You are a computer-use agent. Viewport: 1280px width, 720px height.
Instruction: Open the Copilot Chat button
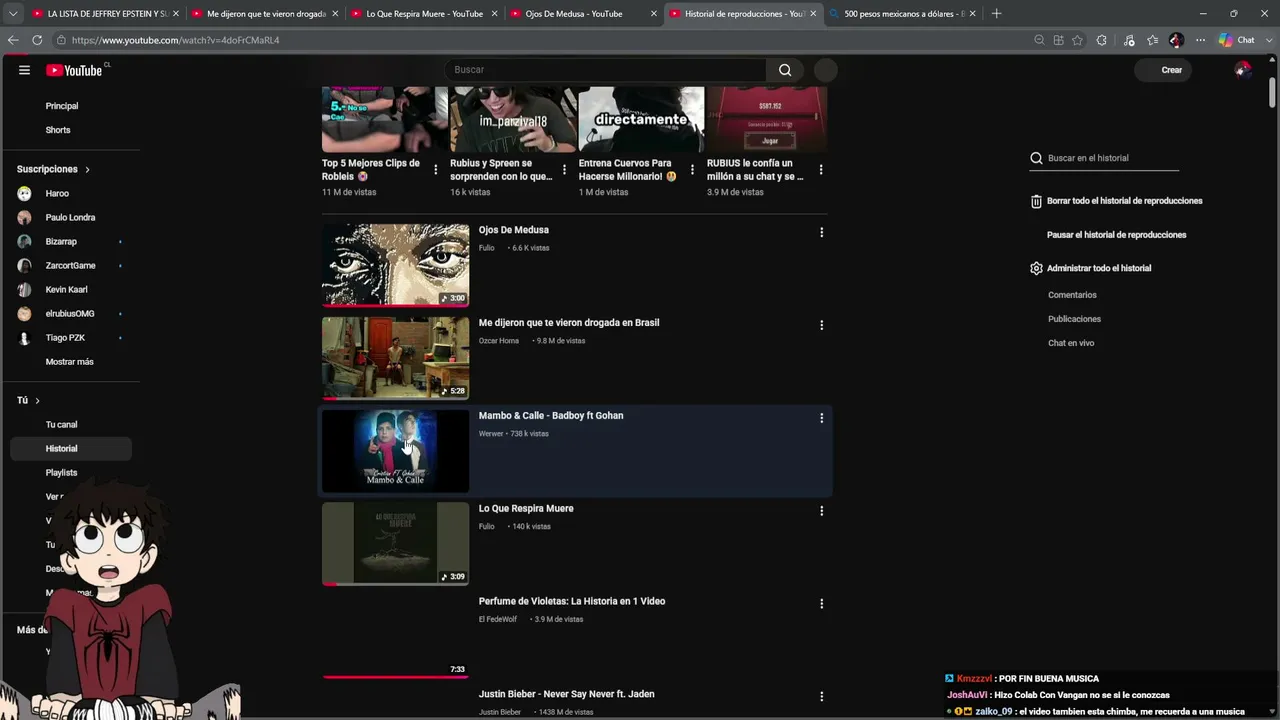(x=1236, y=40)
